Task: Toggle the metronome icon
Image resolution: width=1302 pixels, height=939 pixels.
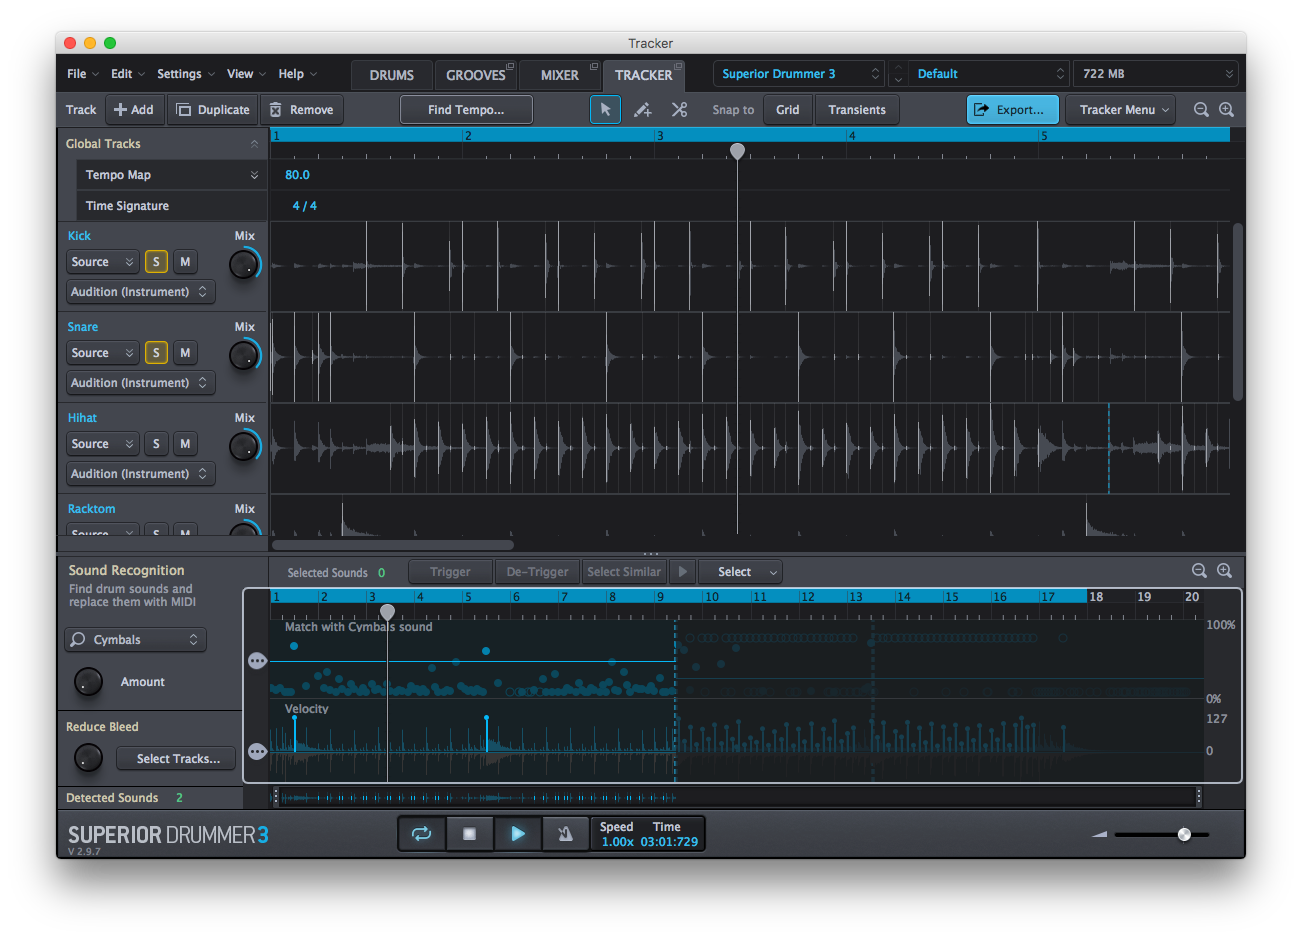Action: [565, 834]
